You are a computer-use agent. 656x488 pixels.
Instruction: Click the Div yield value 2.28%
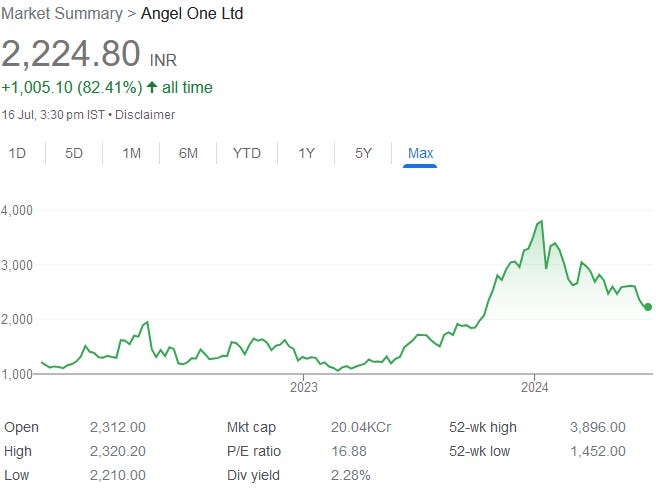pos(351,475)
